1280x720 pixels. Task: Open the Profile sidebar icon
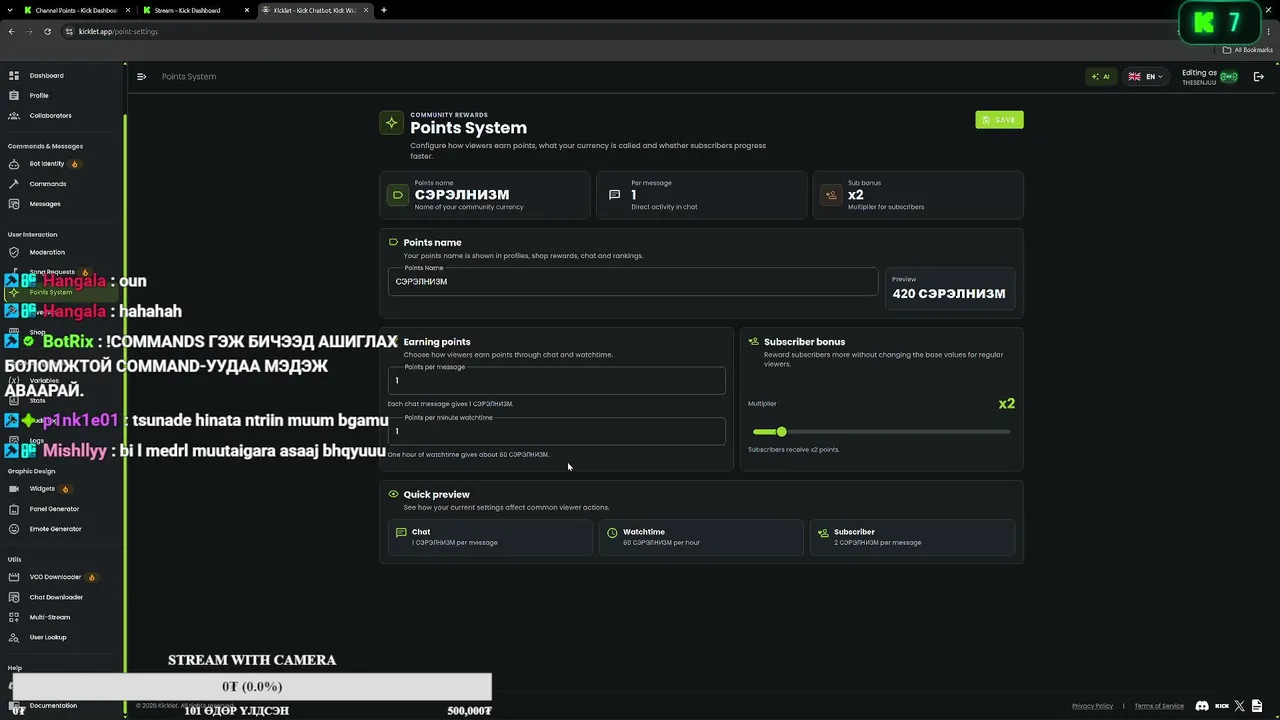[14, 96]
